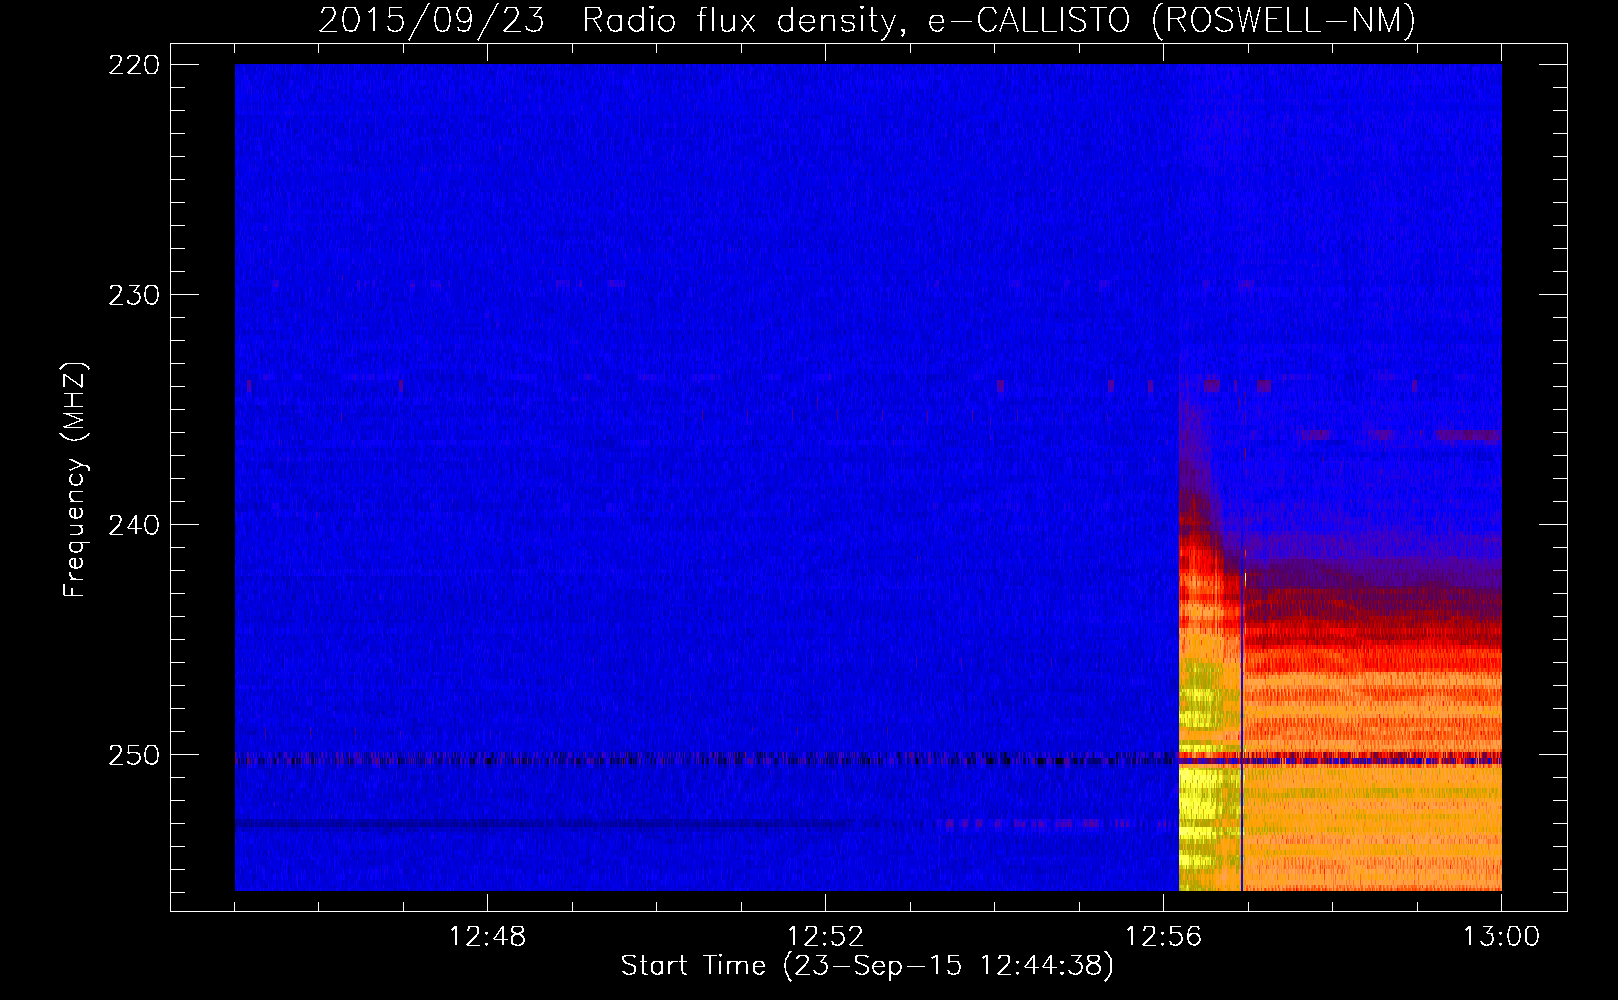Click the 12:56 time tick label

pos(1163,937)
